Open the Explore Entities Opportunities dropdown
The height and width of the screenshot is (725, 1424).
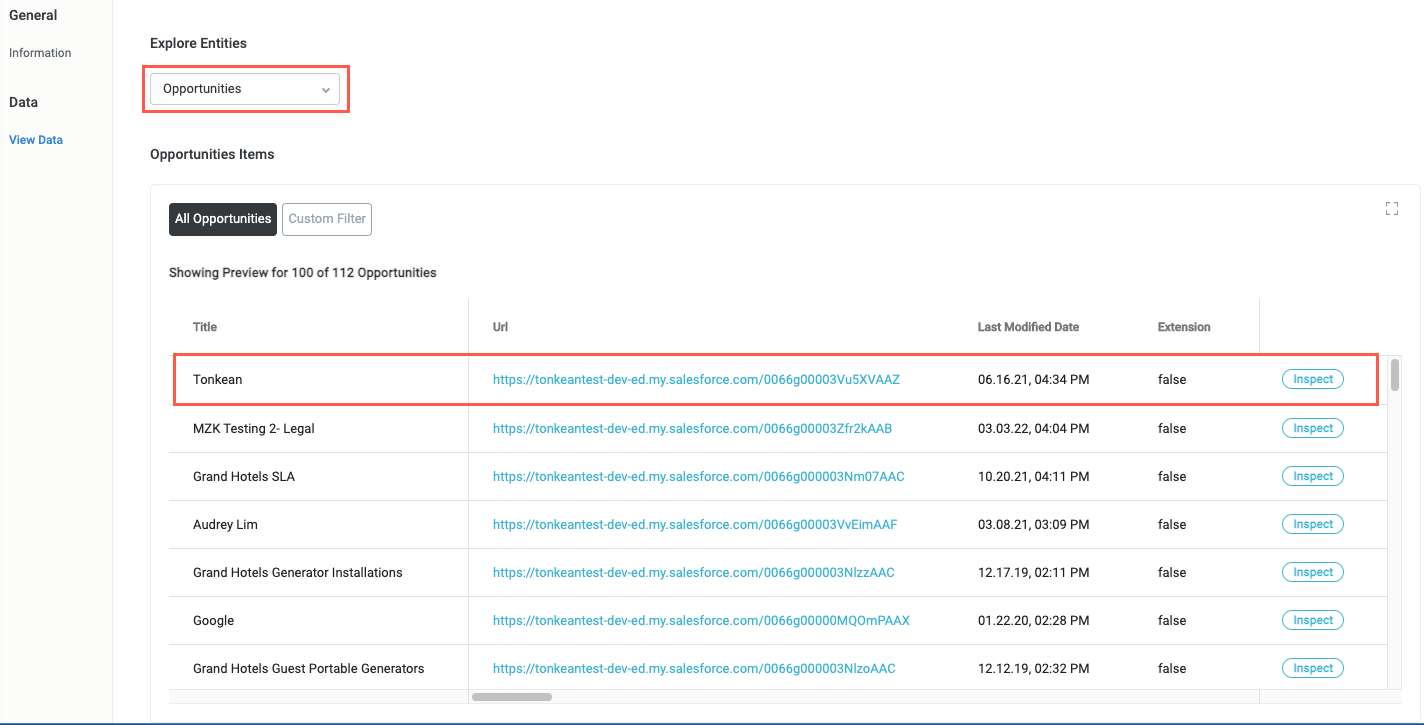(x=245, y=89)
